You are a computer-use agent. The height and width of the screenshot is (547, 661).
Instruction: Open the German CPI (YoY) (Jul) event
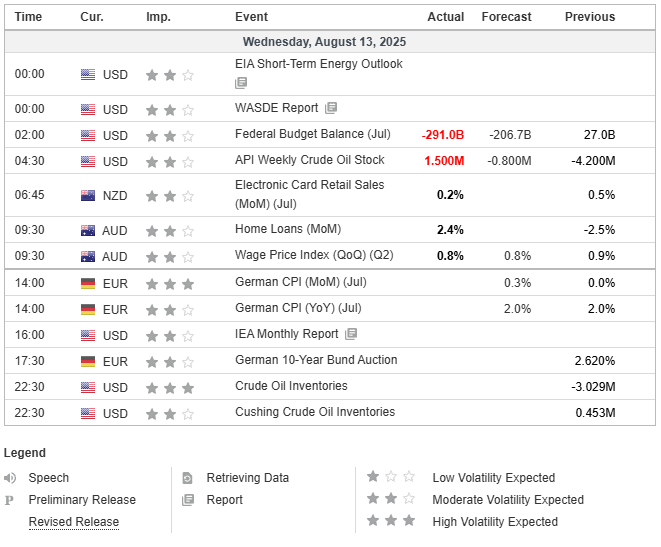298,308
